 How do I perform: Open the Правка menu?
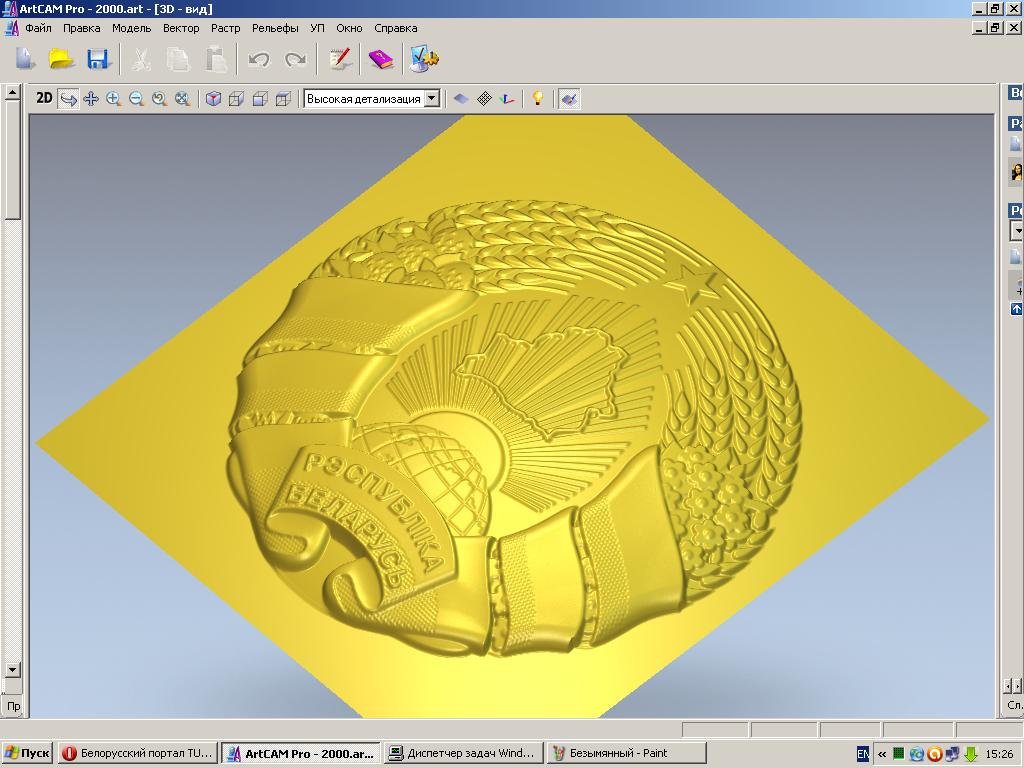(82, 28)
